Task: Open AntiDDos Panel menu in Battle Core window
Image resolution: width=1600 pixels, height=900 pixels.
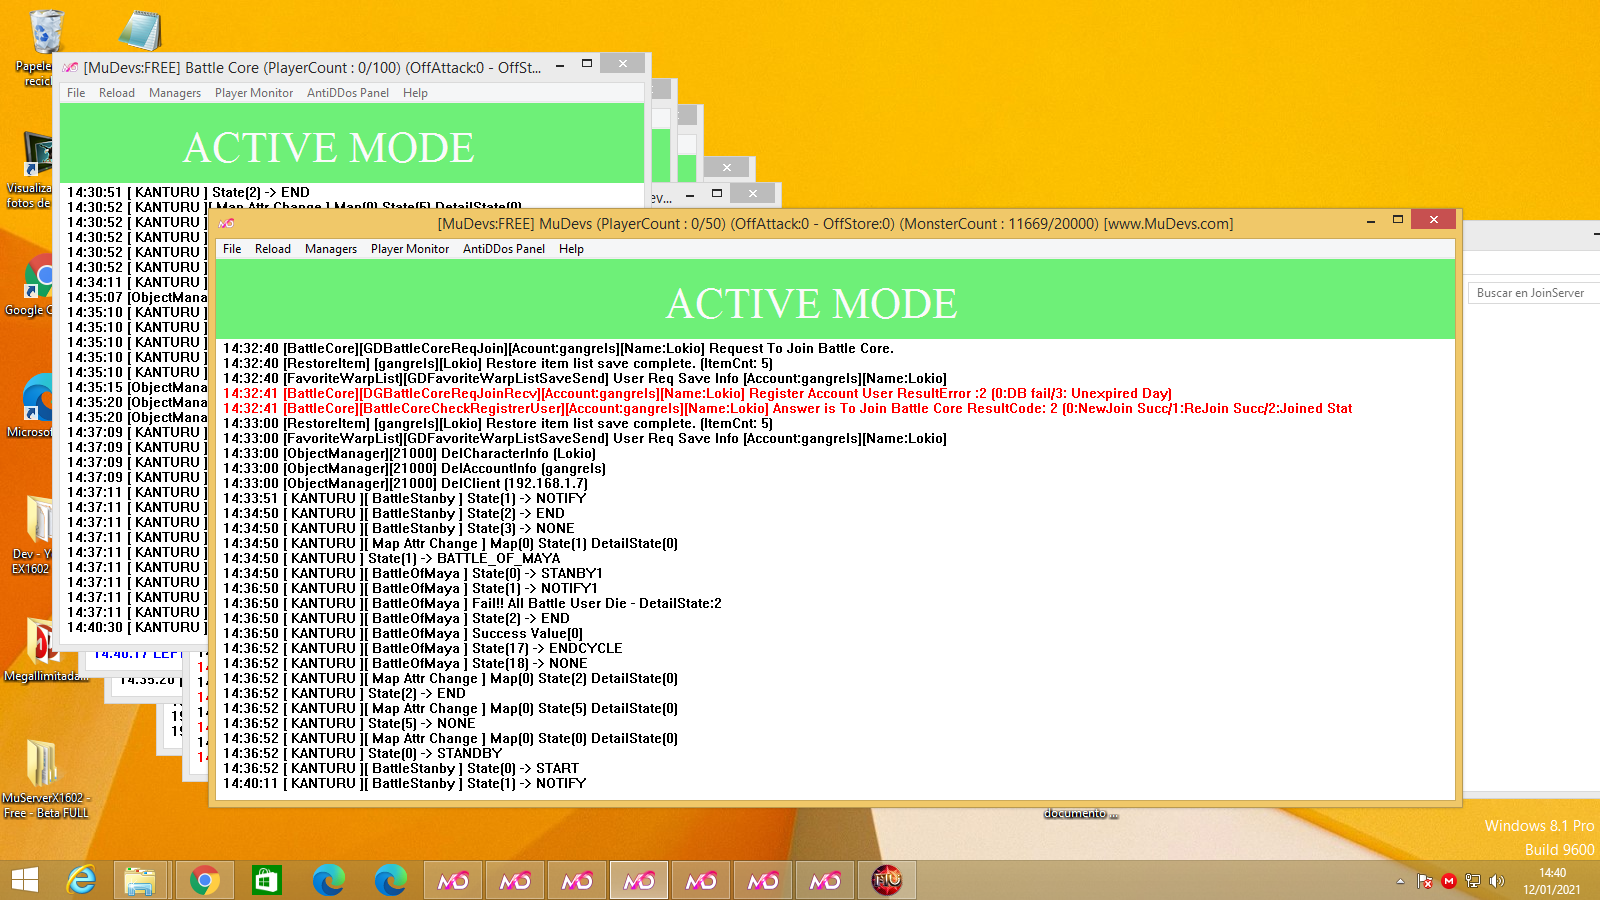Action: [x=348, y=93]
